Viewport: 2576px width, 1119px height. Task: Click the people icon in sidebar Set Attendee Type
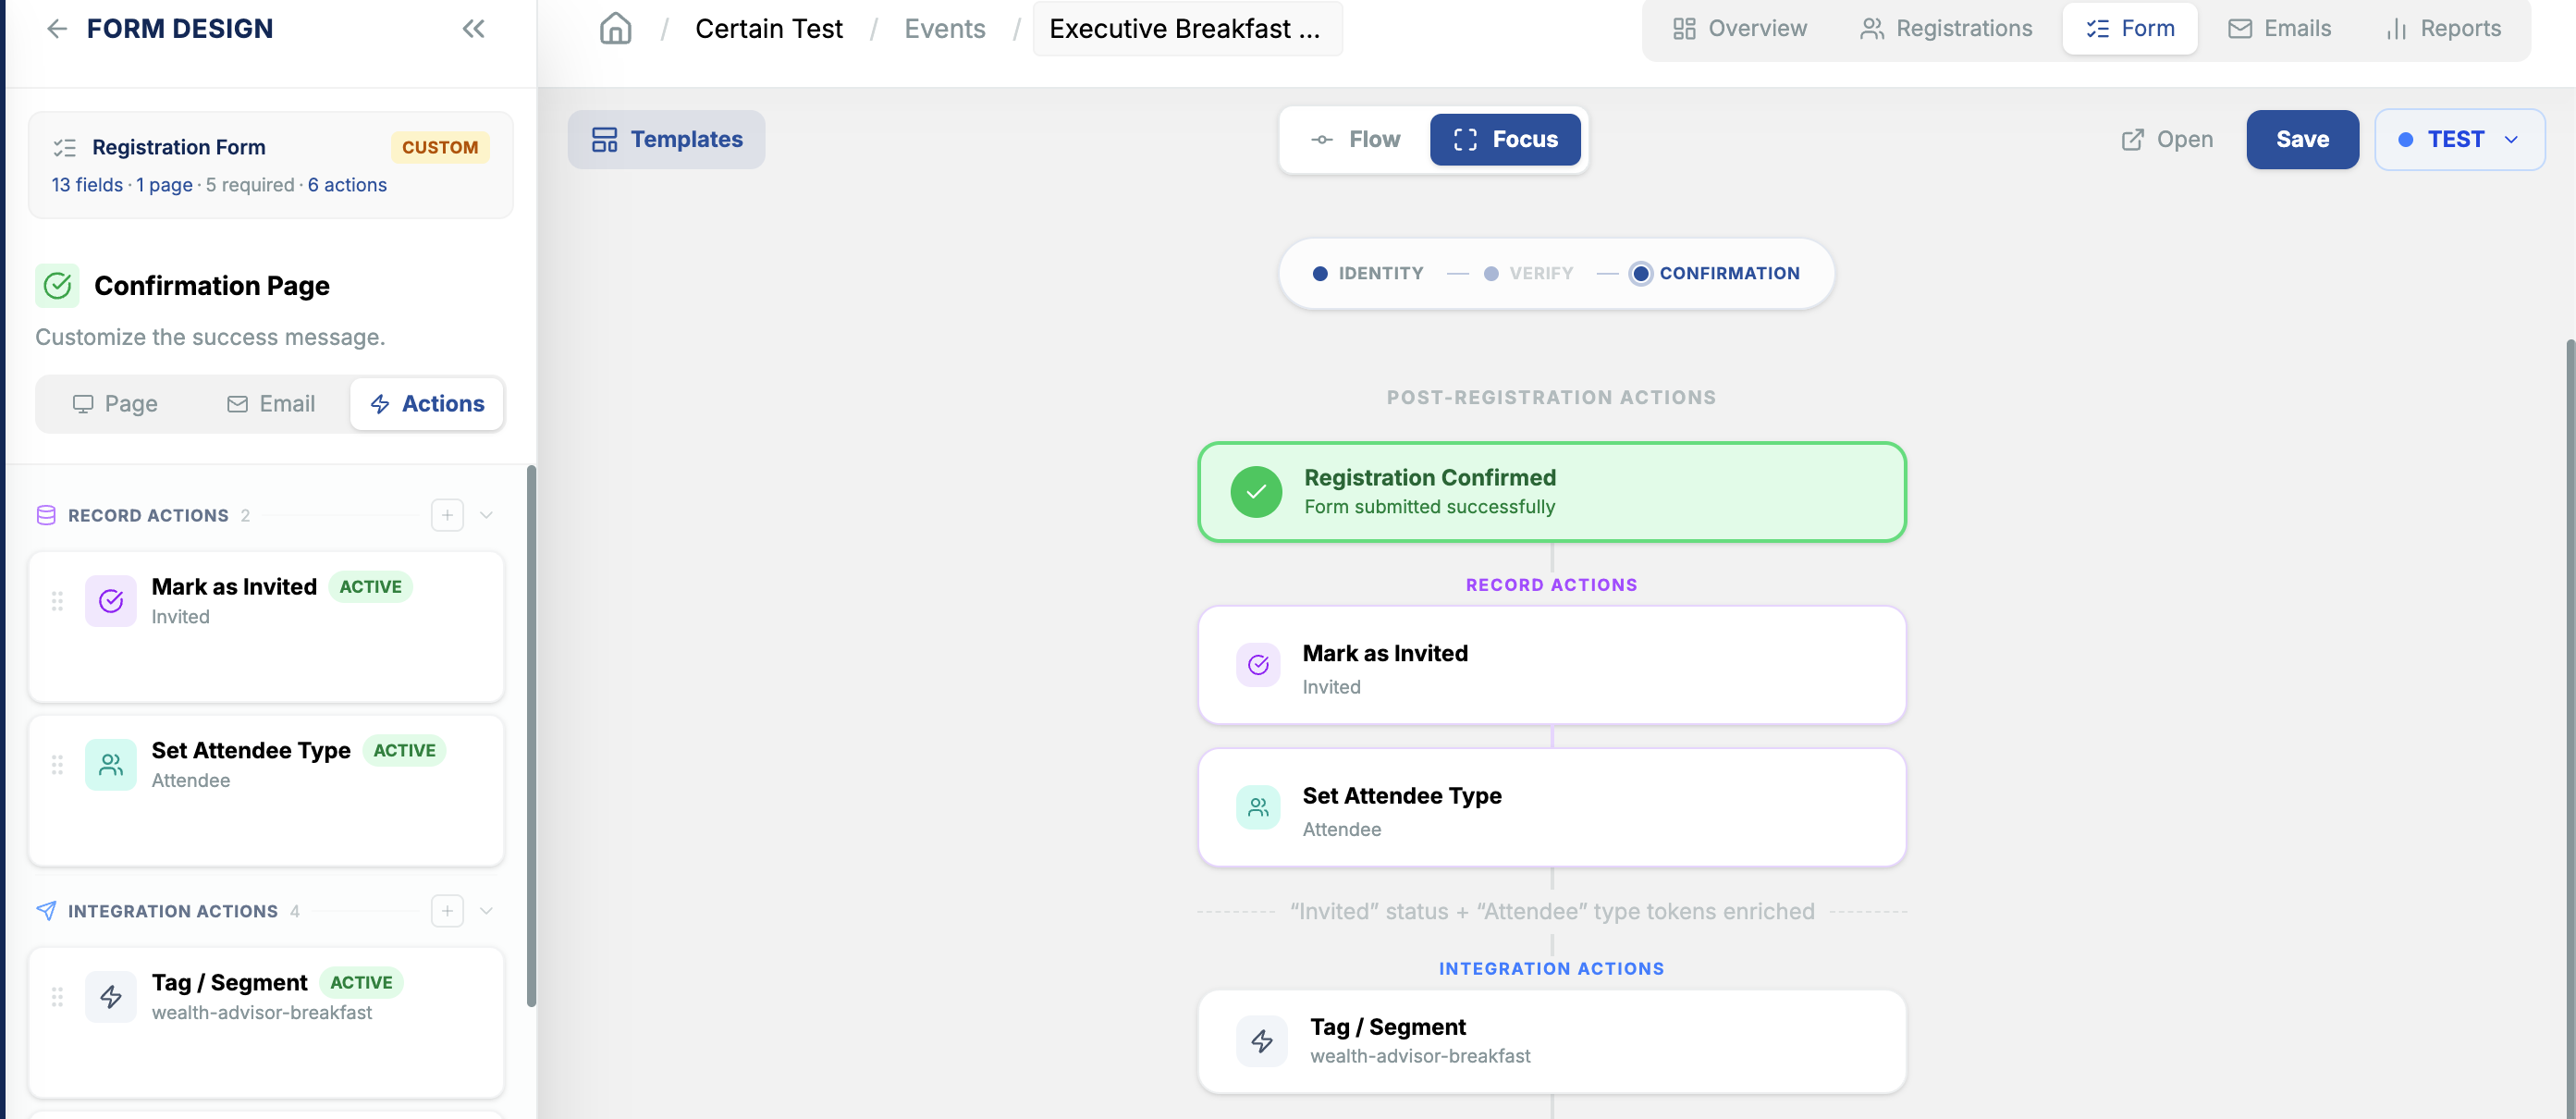pos(111,765)
